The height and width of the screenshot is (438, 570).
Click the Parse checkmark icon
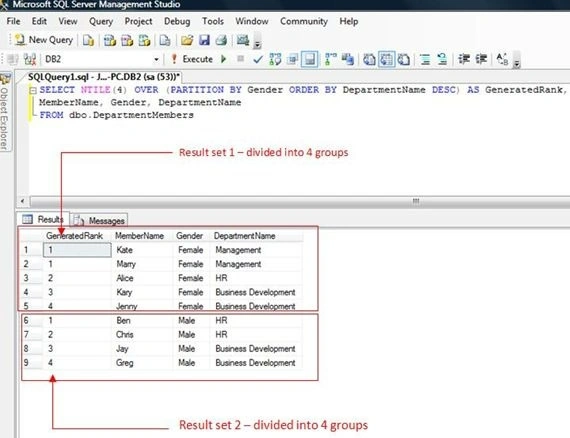[258, 59]
